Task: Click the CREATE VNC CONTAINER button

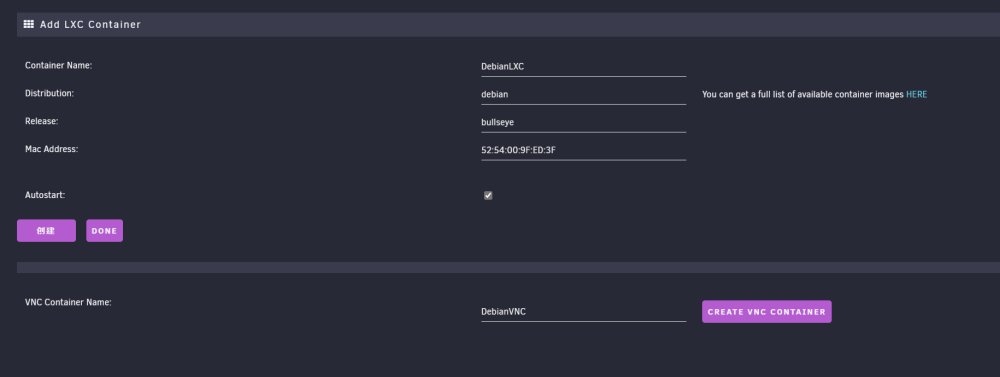Action: coord(767,312)
